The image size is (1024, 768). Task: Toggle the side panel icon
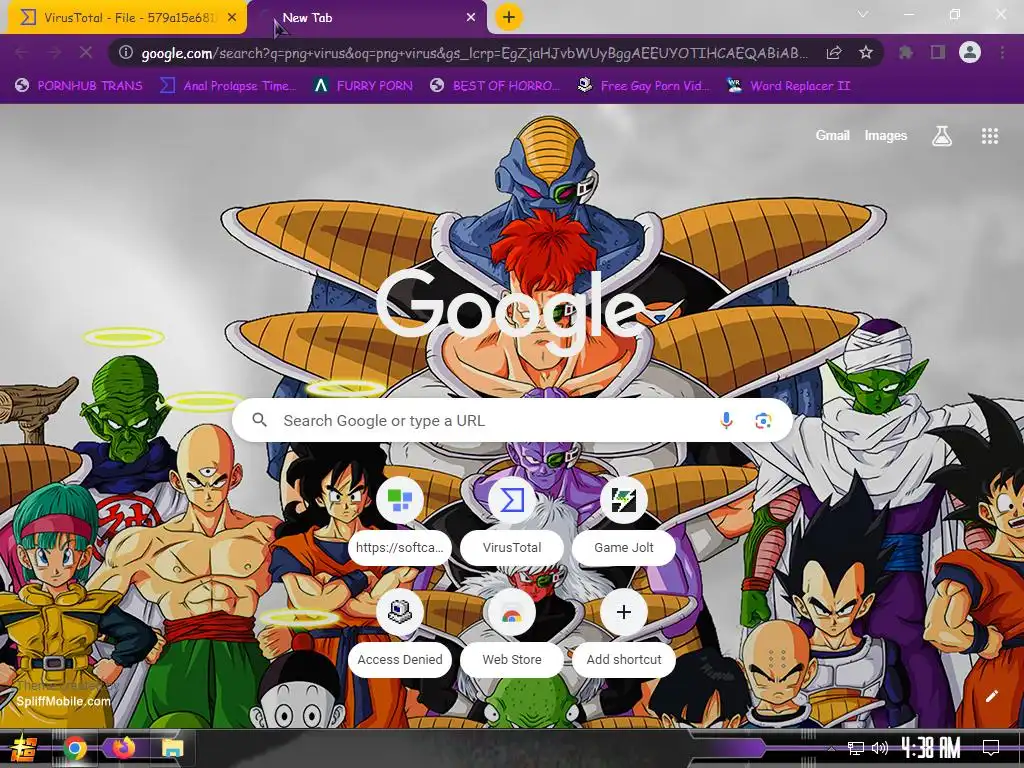coord(938,52)
